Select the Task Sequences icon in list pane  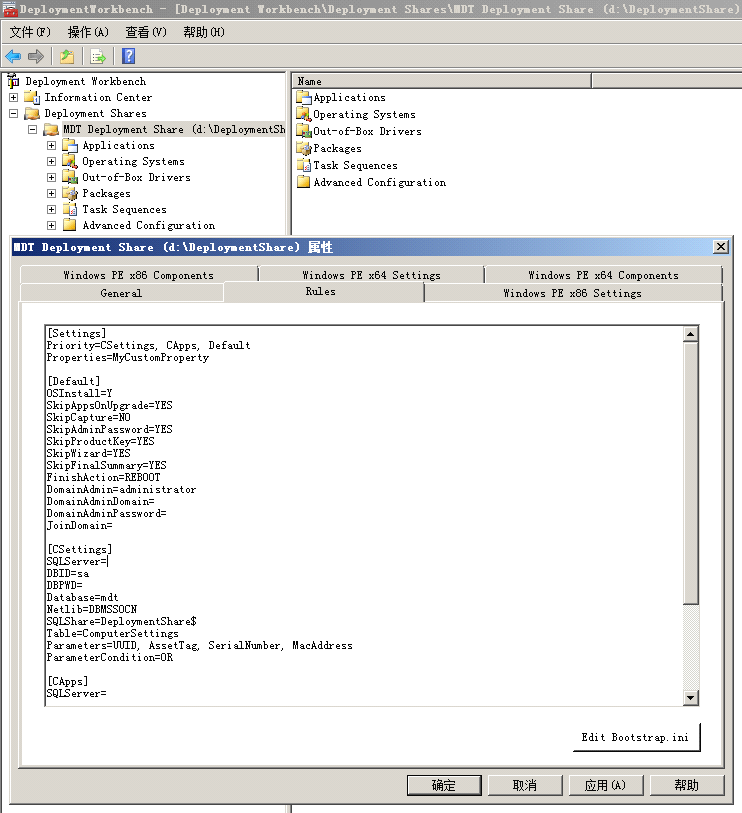304,165
